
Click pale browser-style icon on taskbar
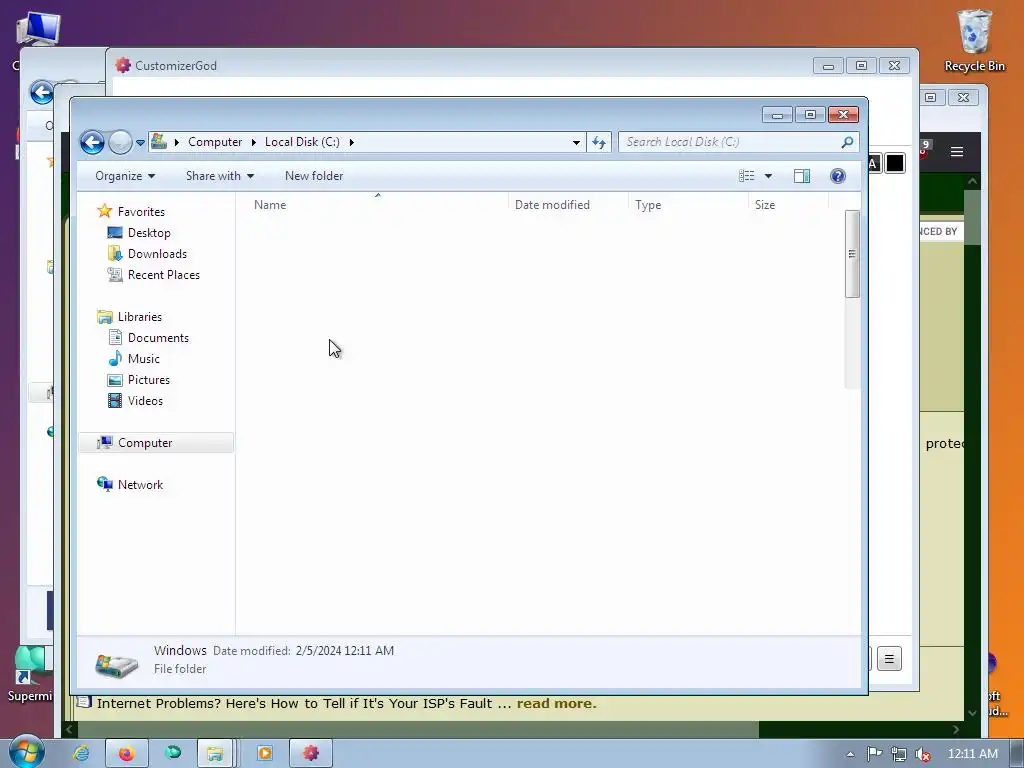[172, 753]
